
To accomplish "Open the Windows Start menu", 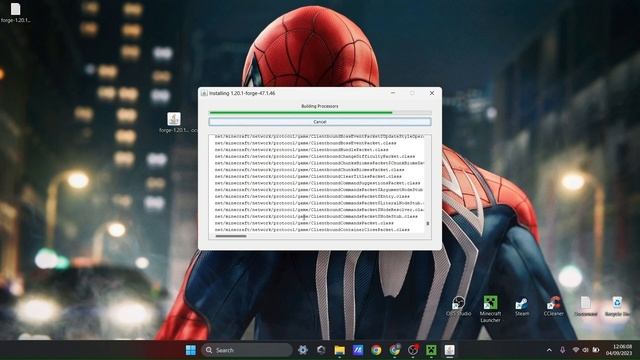I will tap(191, 350).
